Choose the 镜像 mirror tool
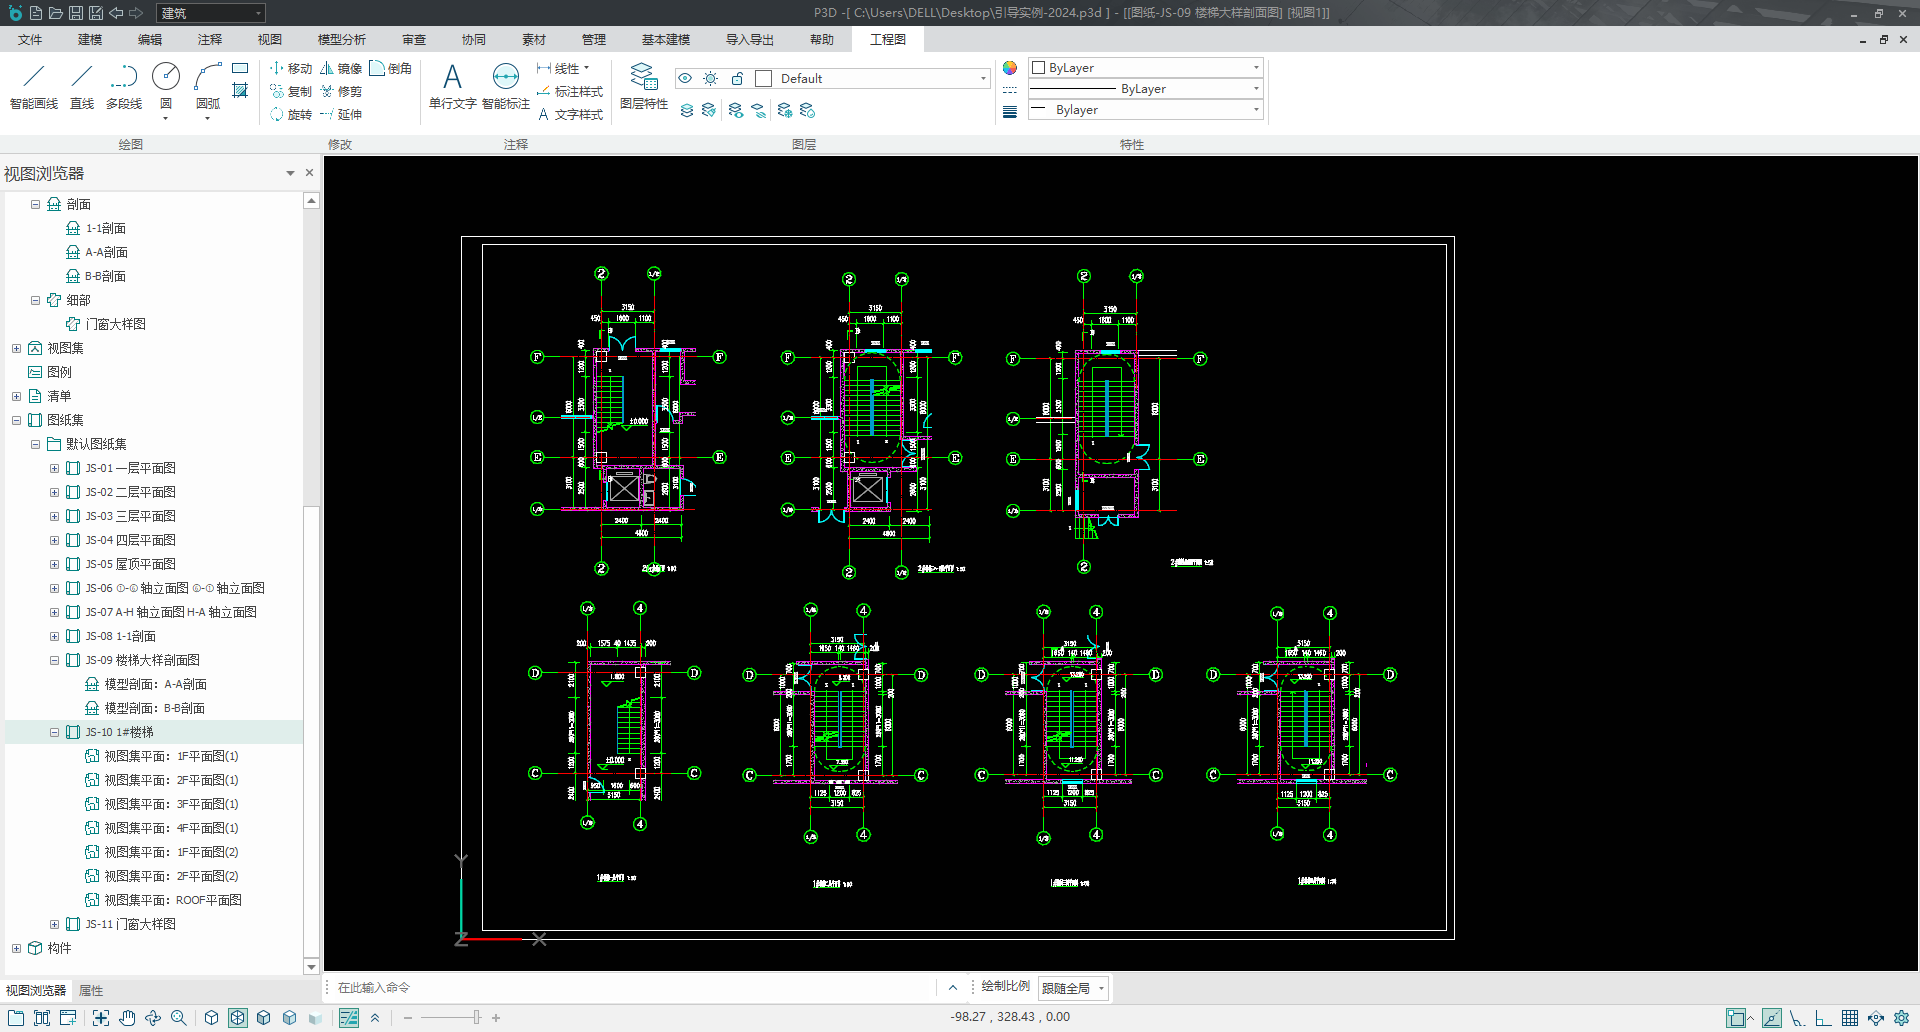 coord(341,68)
